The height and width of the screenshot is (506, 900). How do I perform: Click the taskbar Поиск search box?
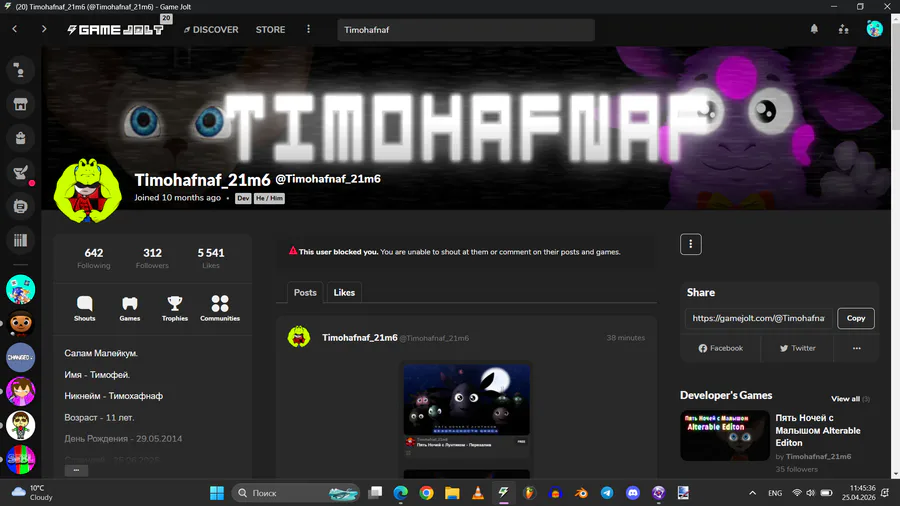tap(296, 493)
